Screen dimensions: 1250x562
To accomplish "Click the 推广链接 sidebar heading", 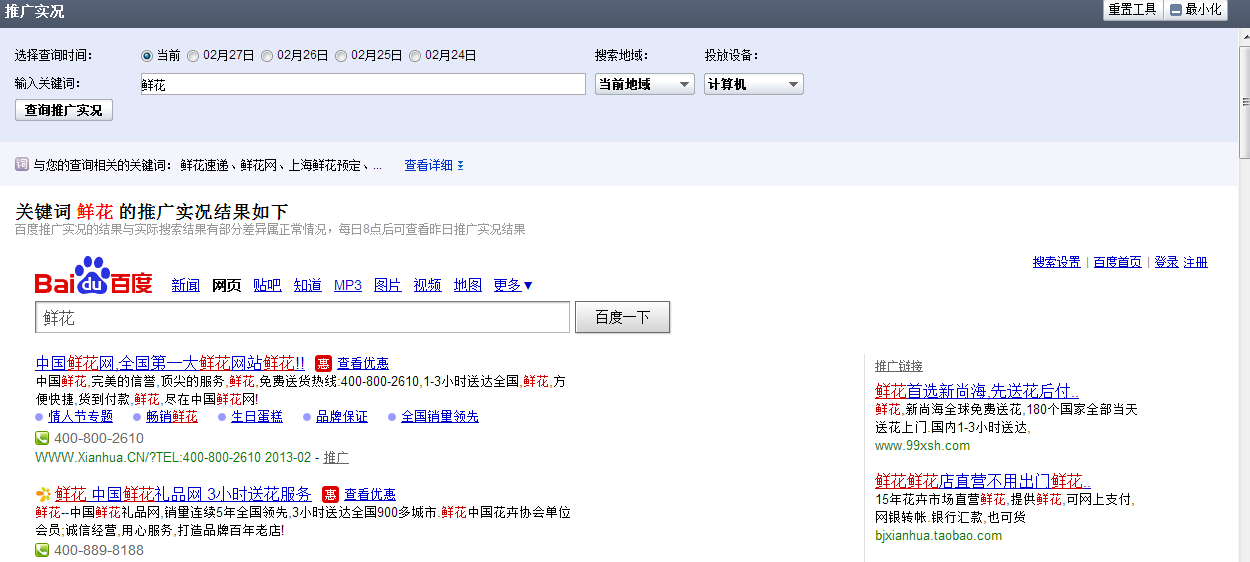I will click(899, 366).
